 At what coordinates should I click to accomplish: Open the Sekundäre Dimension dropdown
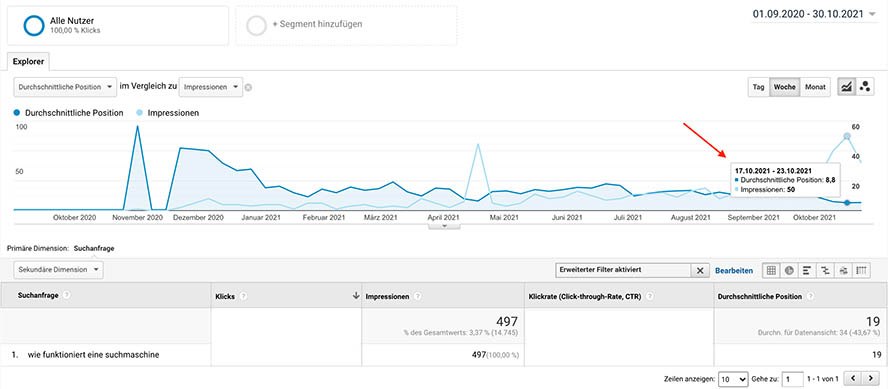pyautogui.click(x=58, y=270)
